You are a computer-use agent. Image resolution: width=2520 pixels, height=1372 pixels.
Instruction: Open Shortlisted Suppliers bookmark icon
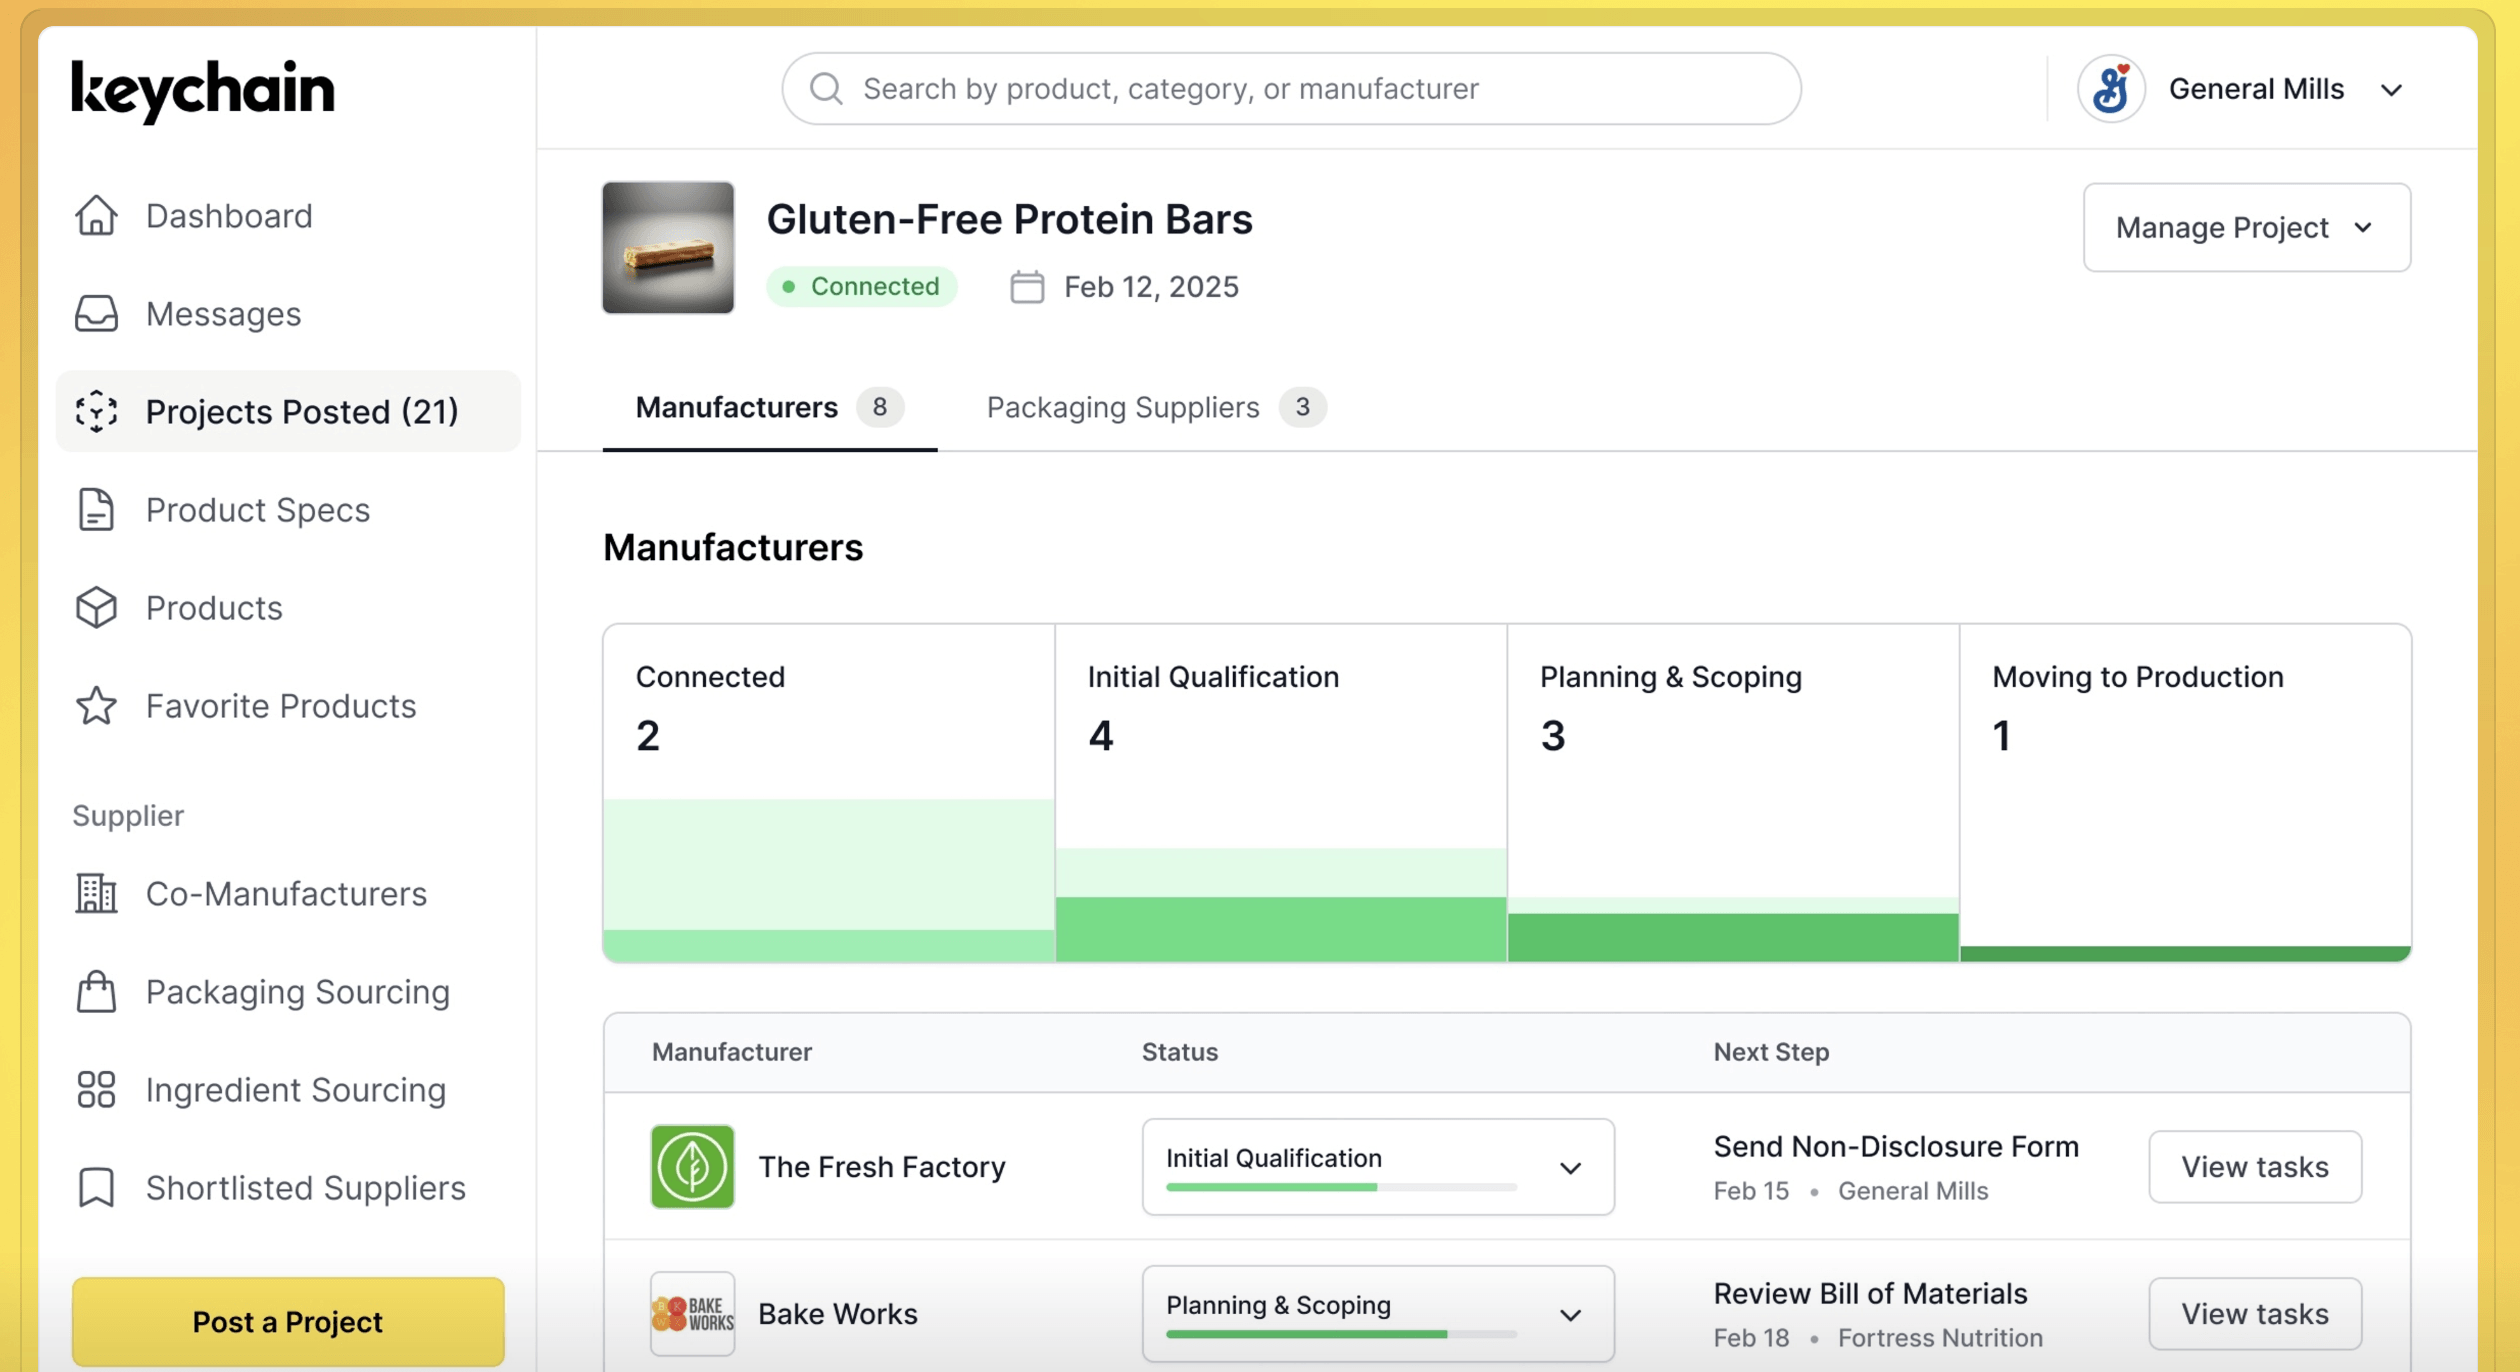tap(96, 1188)
